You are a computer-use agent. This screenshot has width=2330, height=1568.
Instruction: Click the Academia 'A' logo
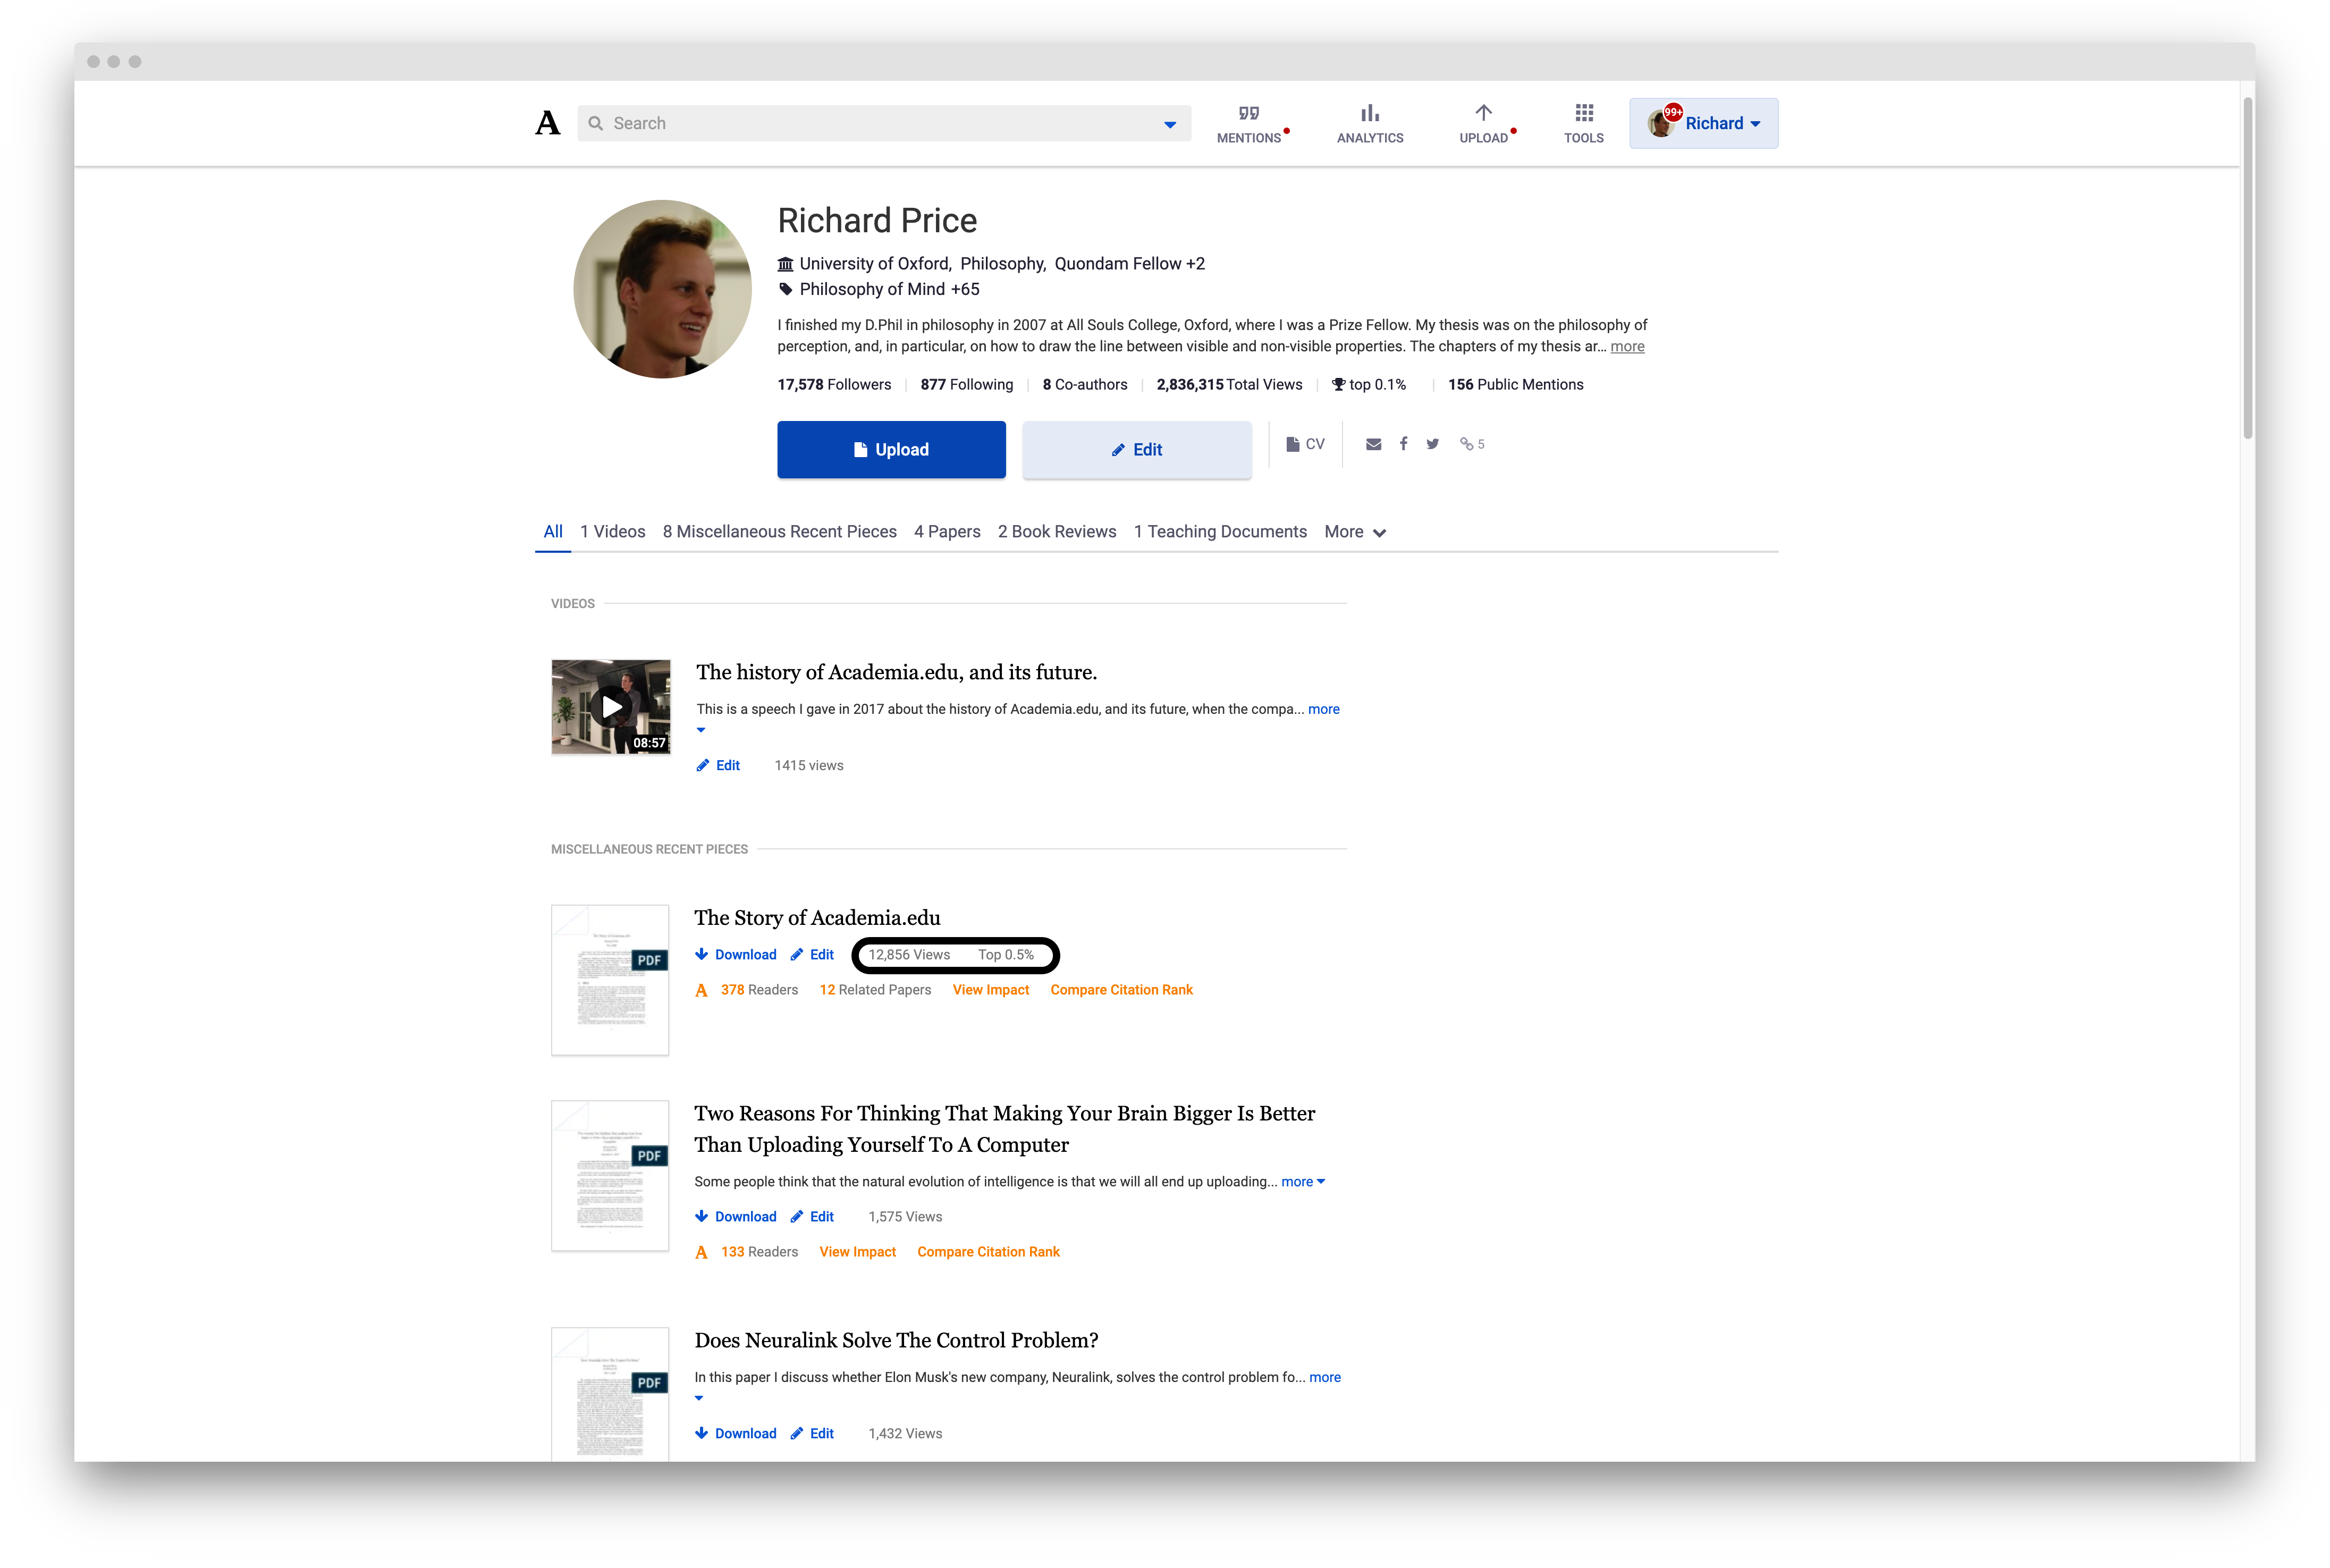coord(547,123)
